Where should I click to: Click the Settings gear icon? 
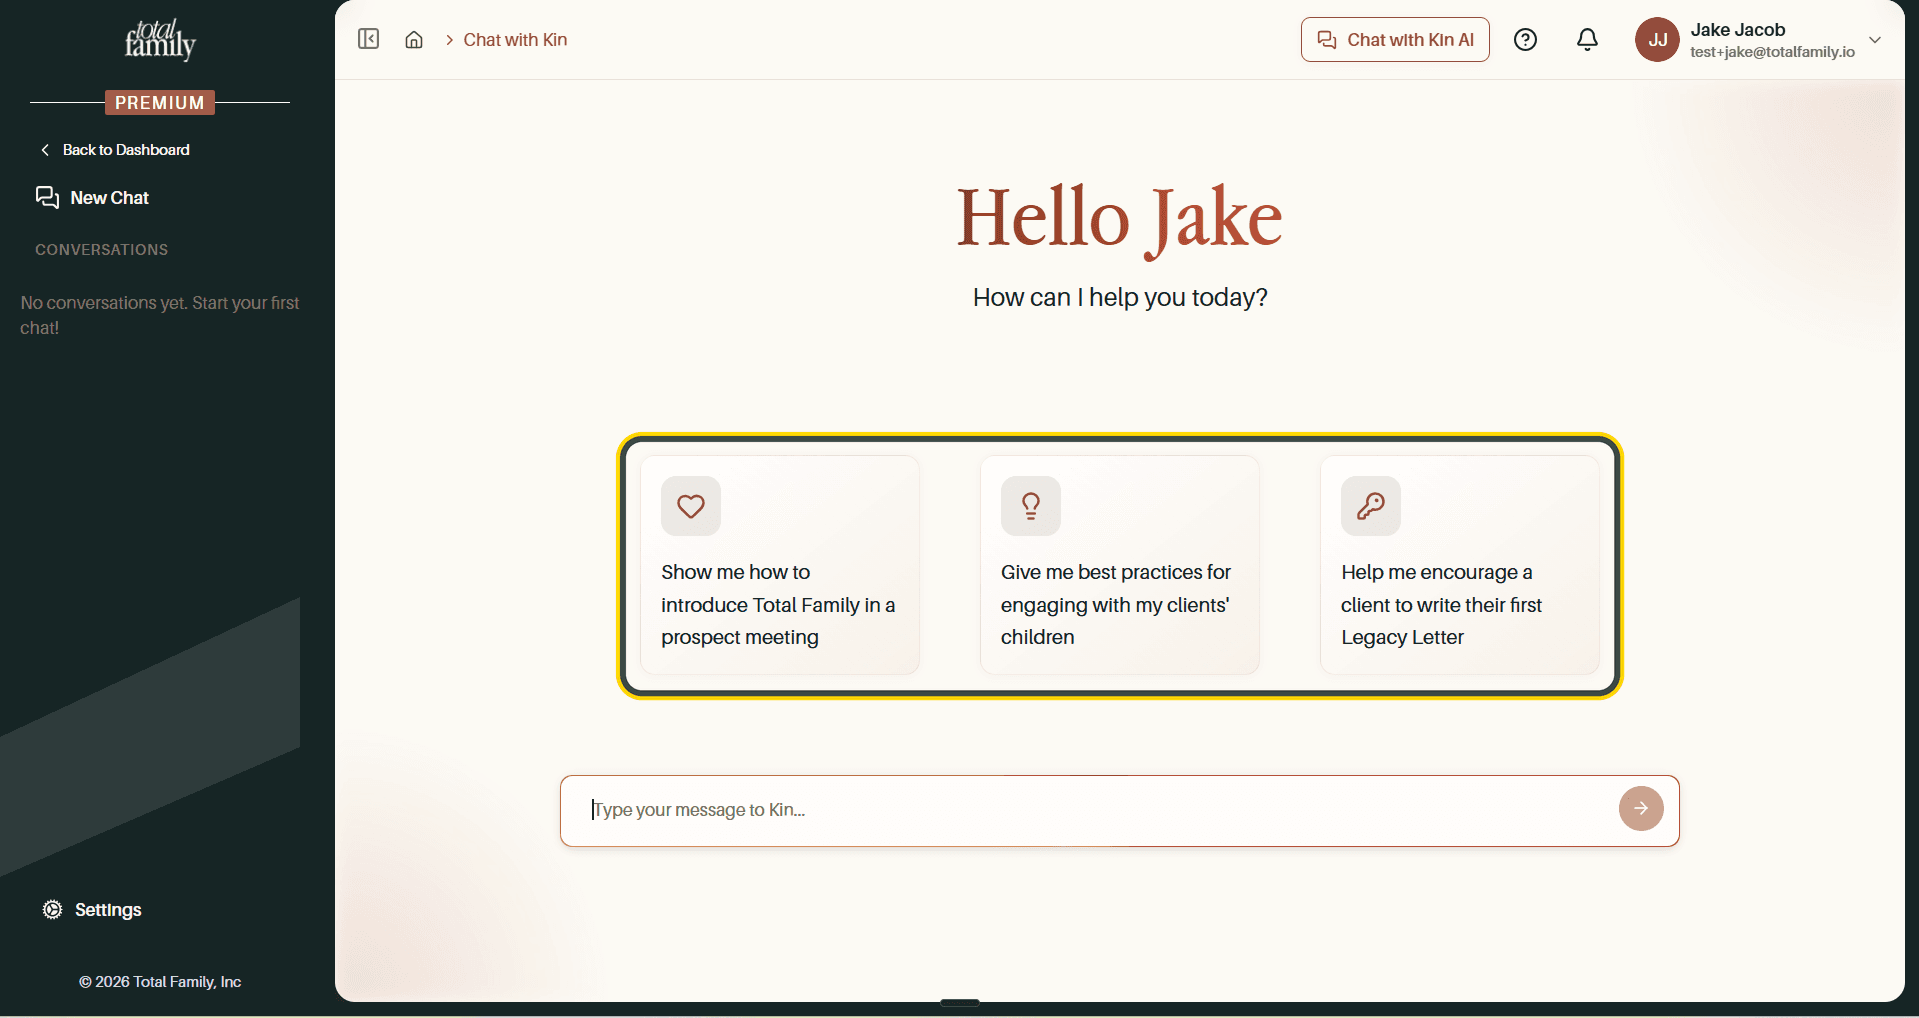click(x=52, y=910)
